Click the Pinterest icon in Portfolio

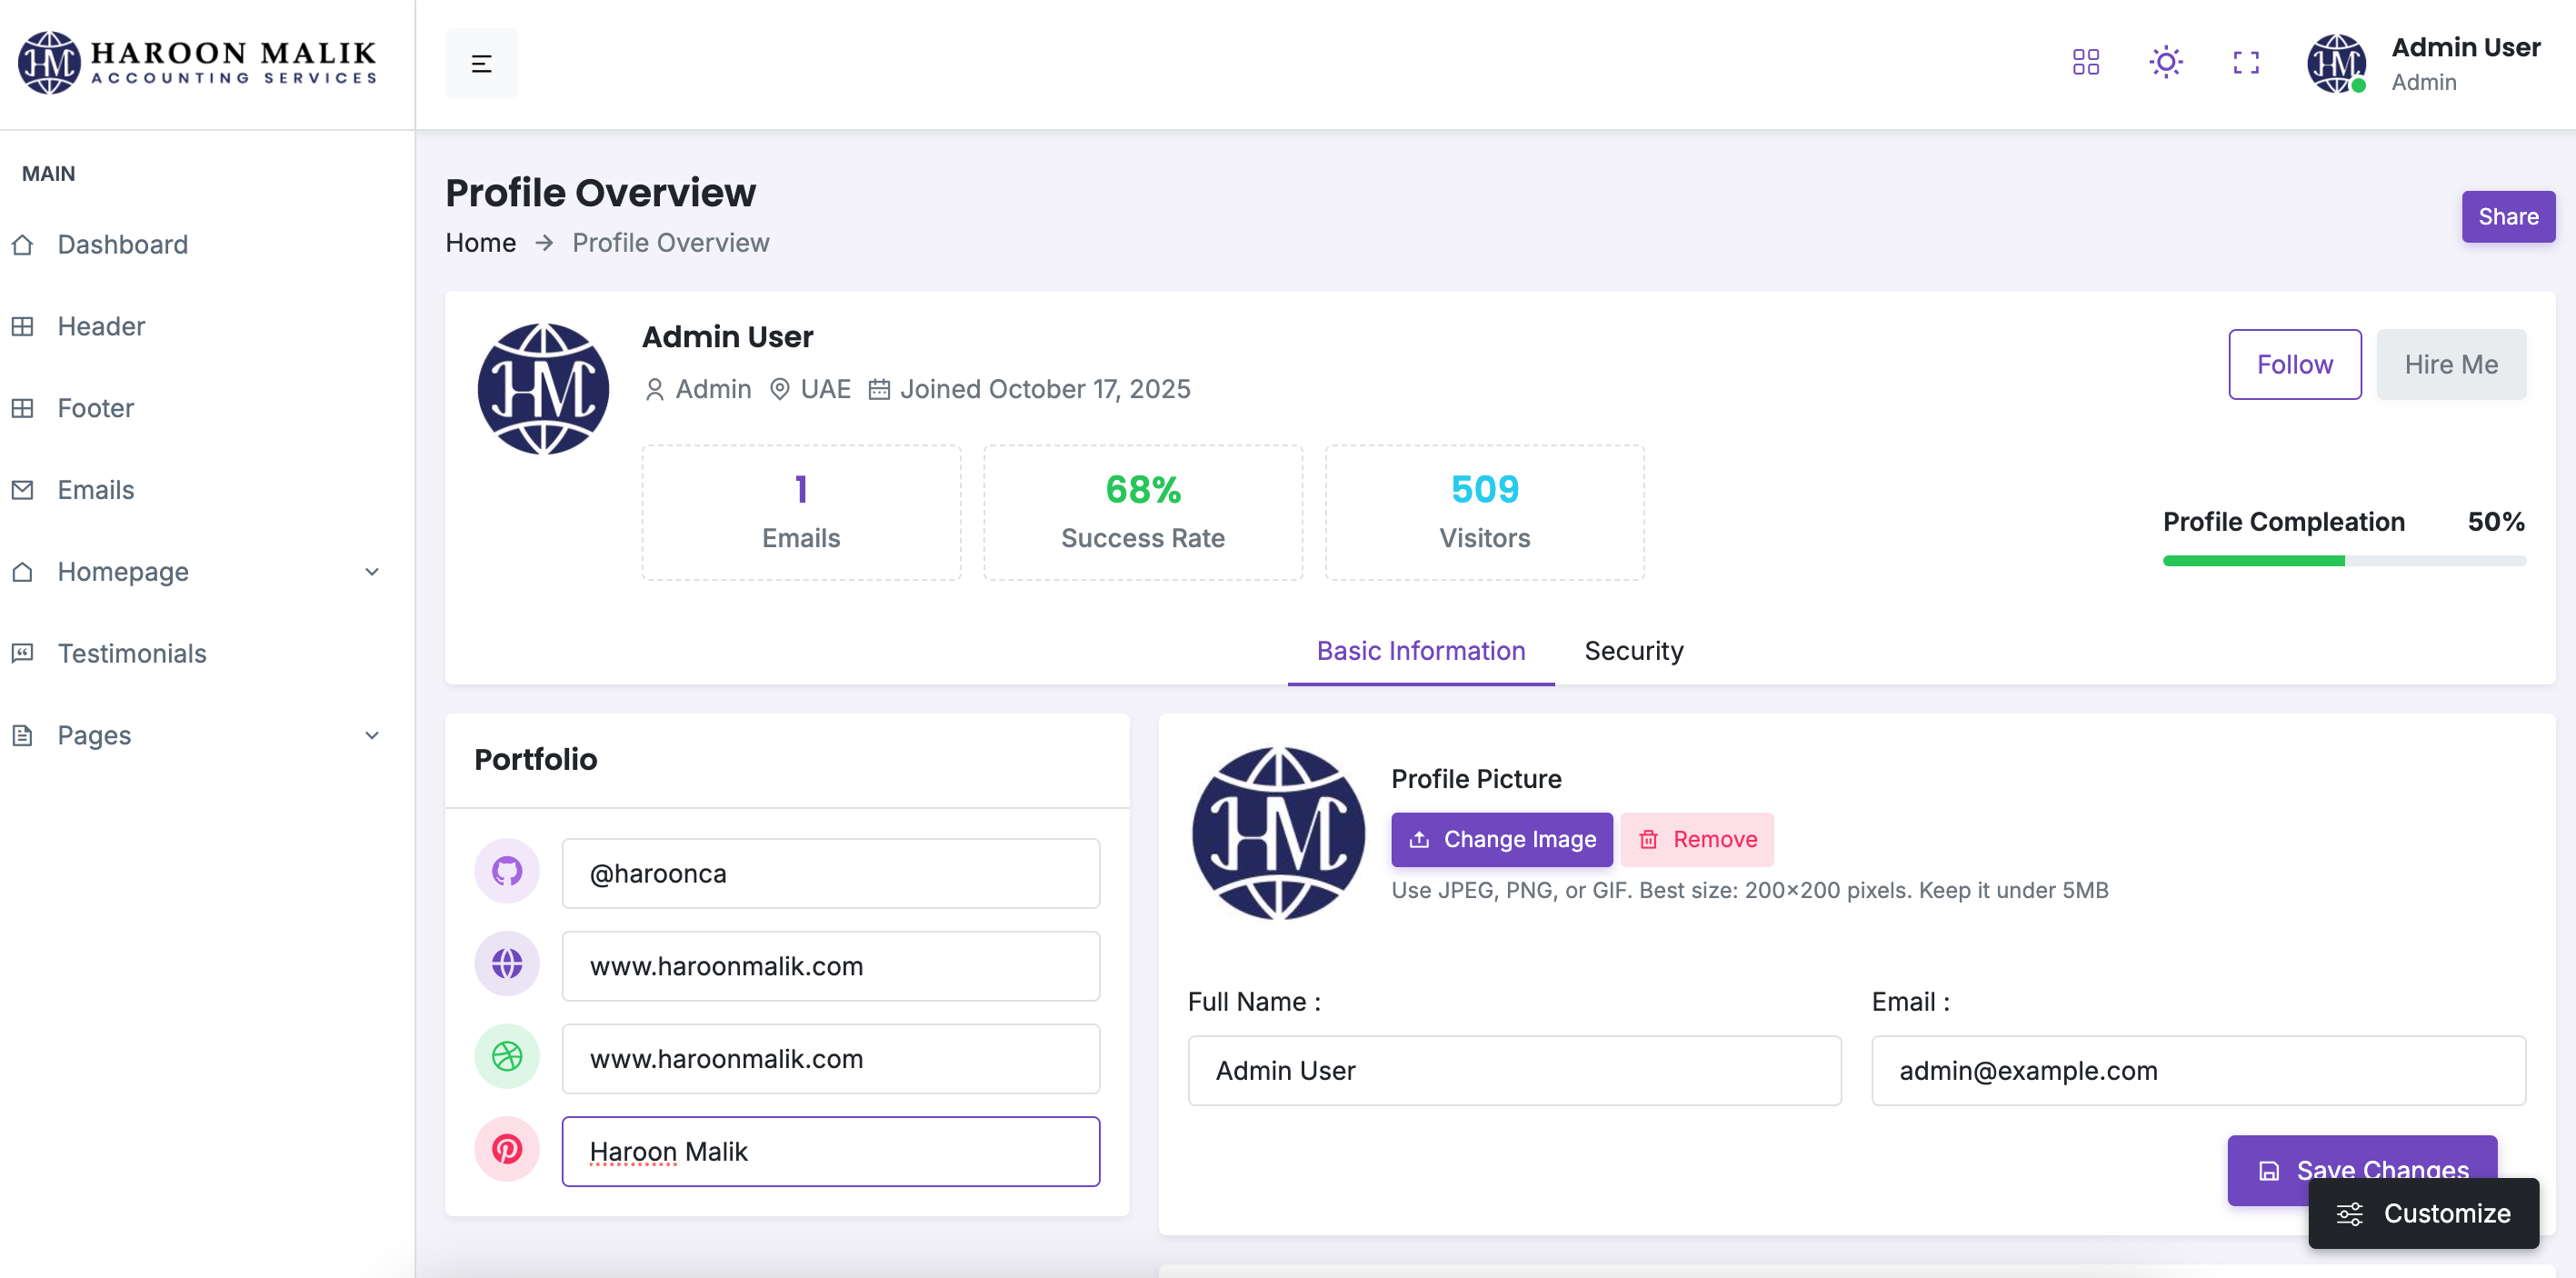click(x=507, y=1150)
